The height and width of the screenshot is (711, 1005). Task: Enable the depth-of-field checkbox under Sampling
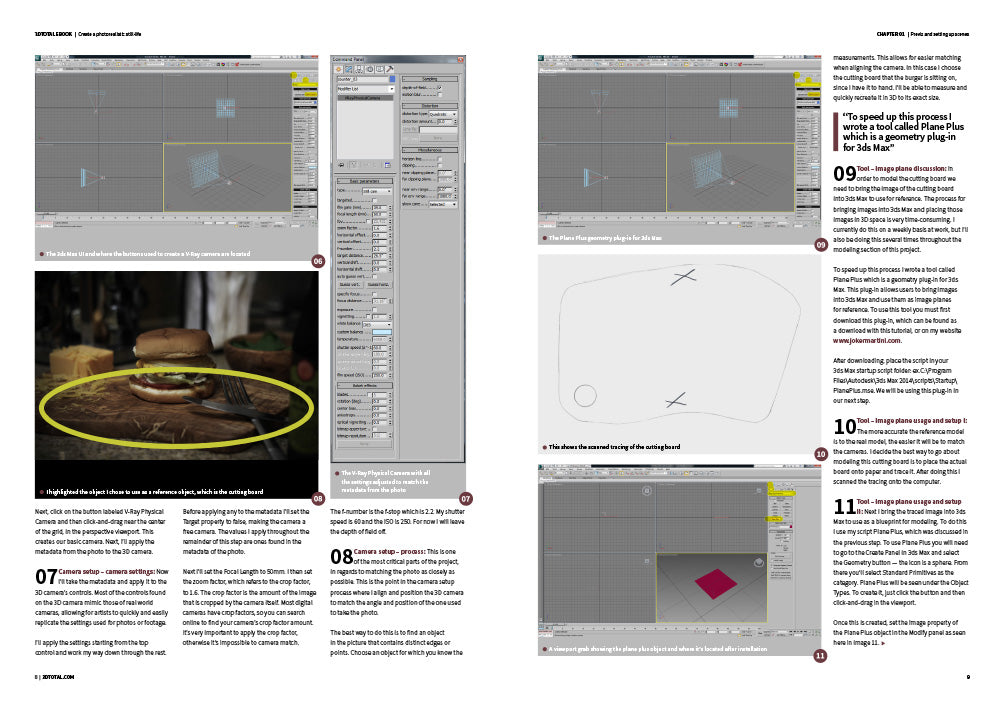[440, 87]
